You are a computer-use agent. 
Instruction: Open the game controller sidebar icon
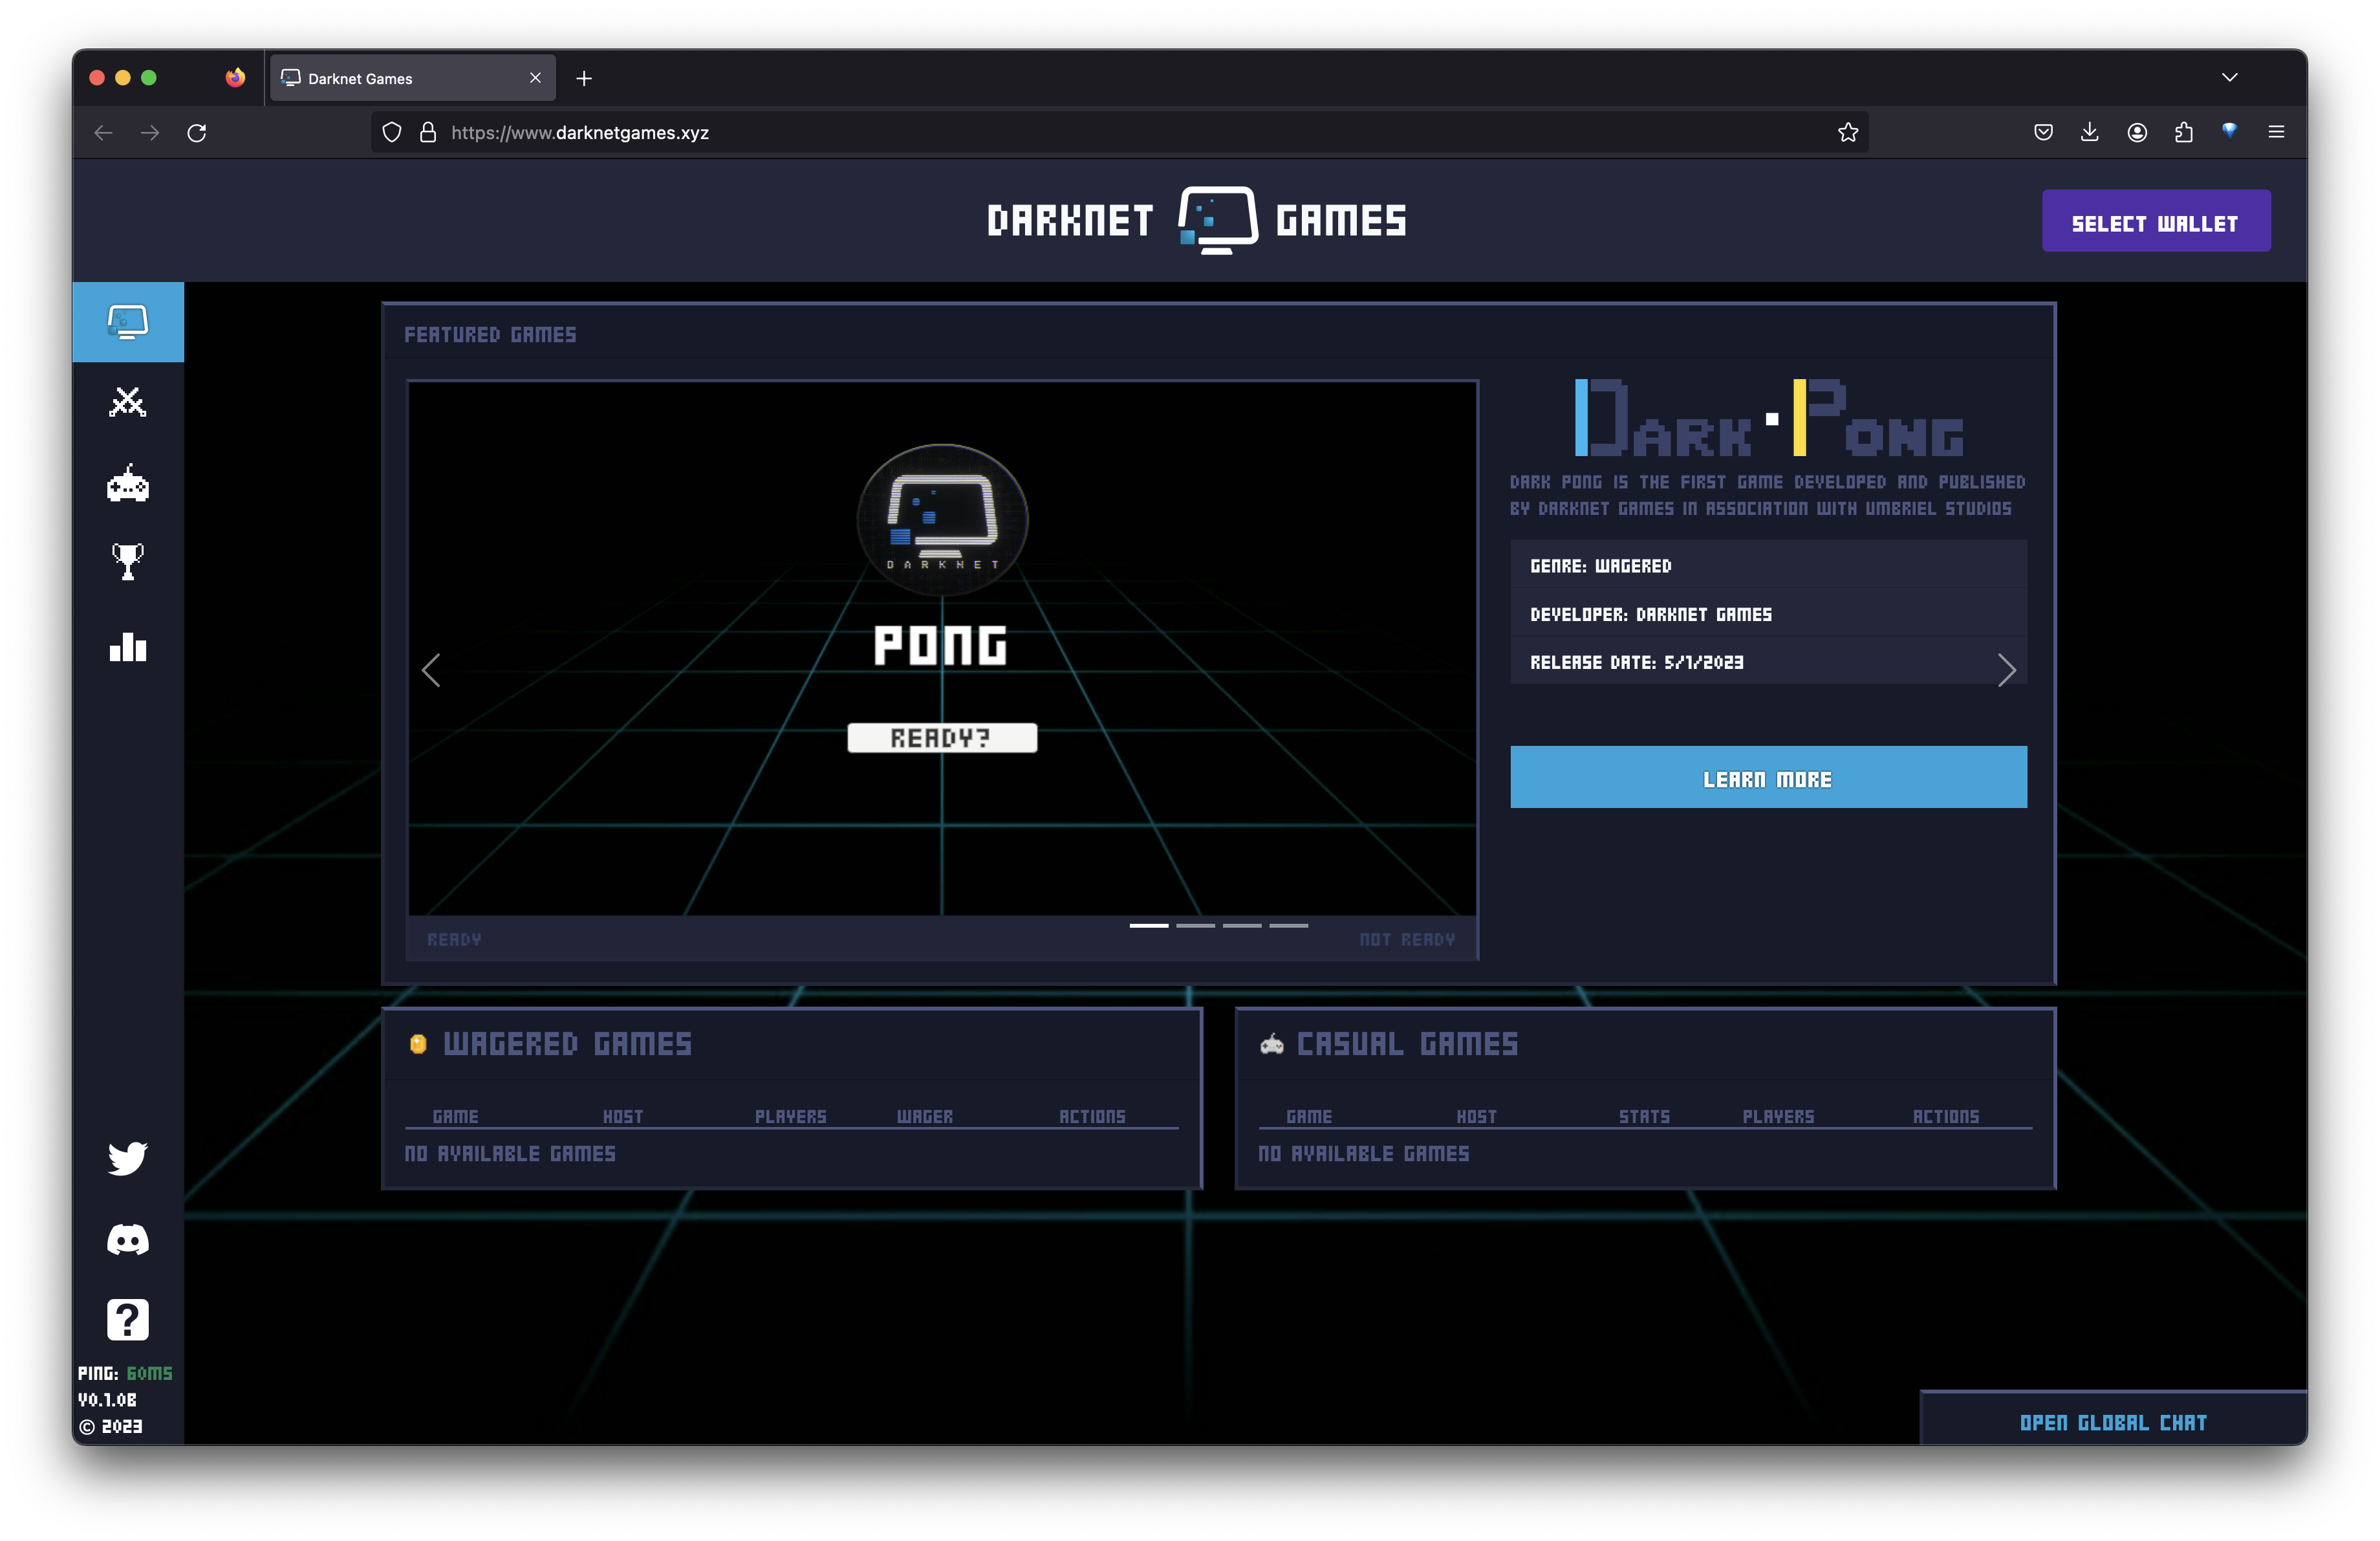coord(128,483)
